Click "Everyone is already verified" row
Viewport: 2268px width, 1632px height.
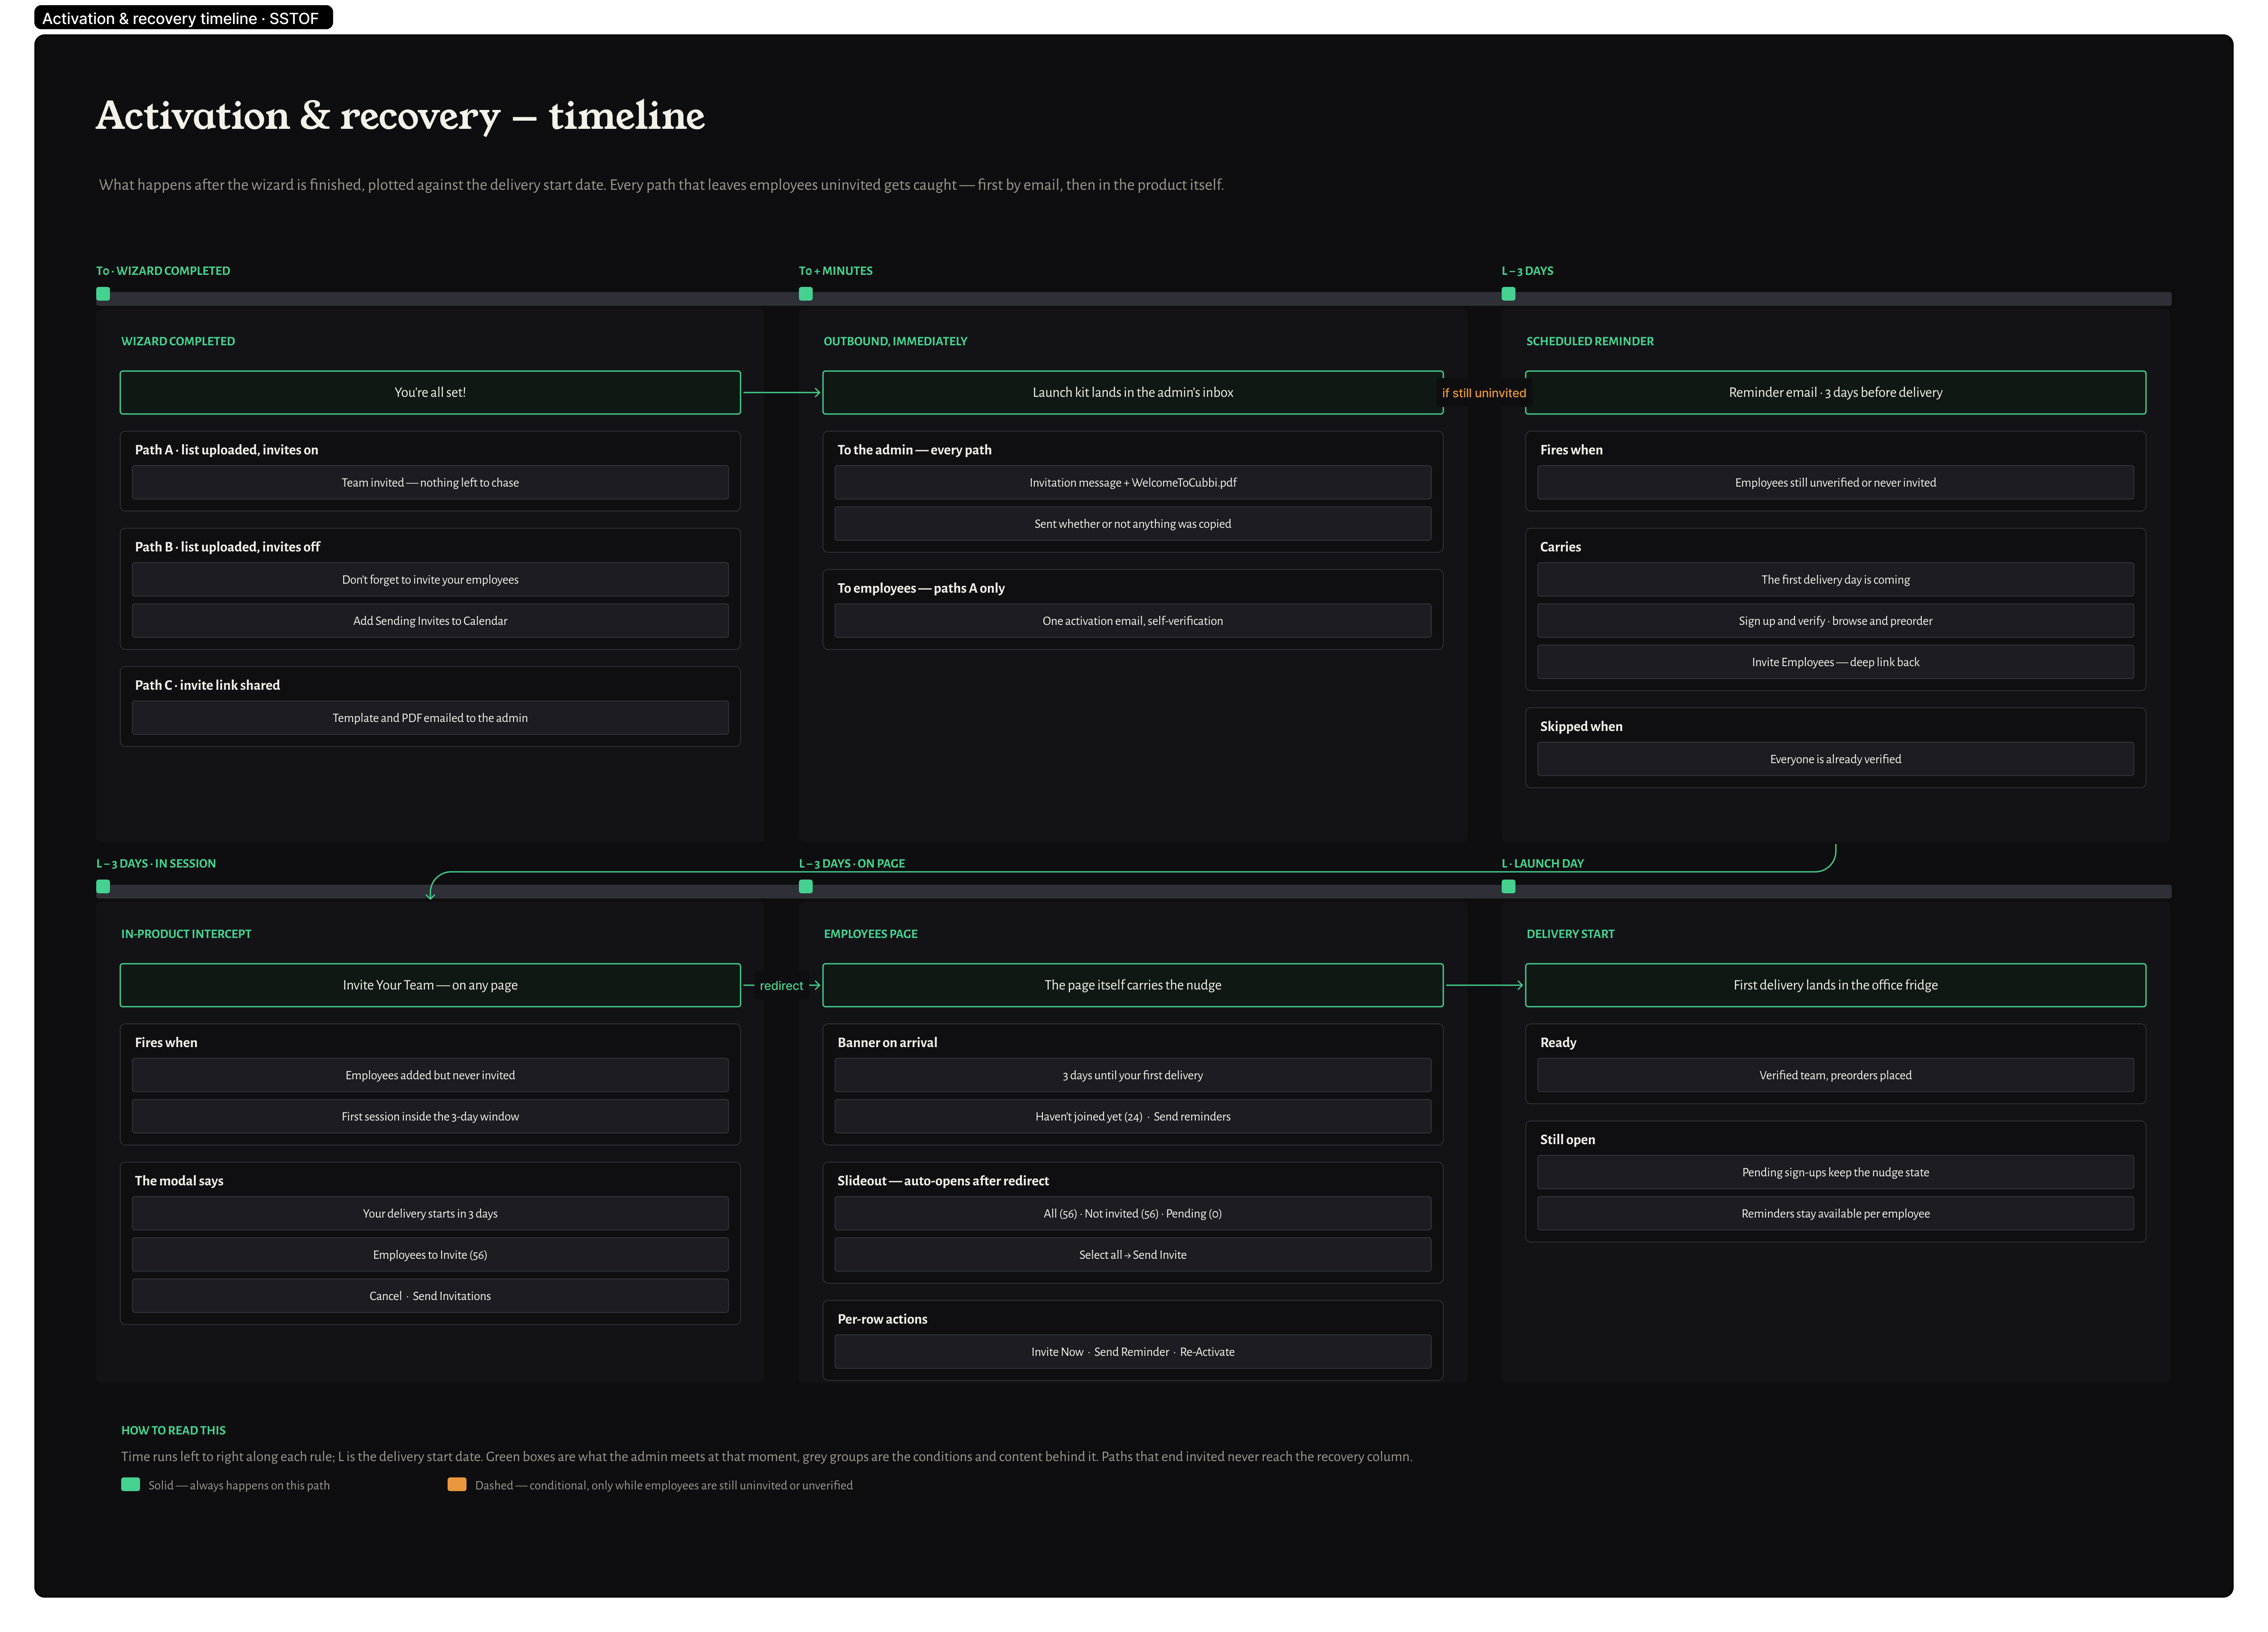pos(1835,759)
